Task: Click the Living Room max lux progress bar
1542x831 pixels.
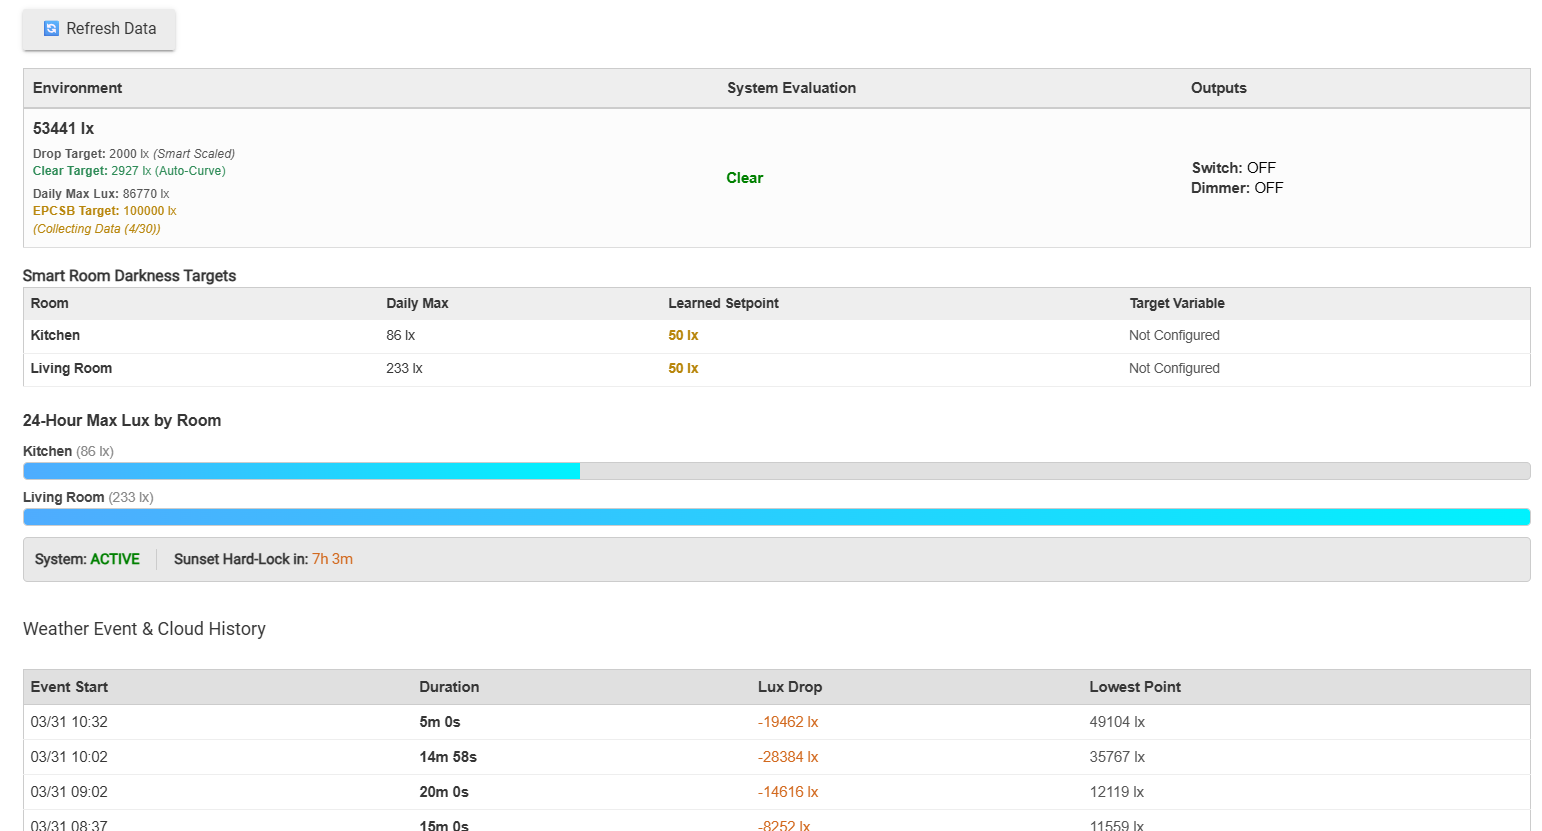Action: 776,517
